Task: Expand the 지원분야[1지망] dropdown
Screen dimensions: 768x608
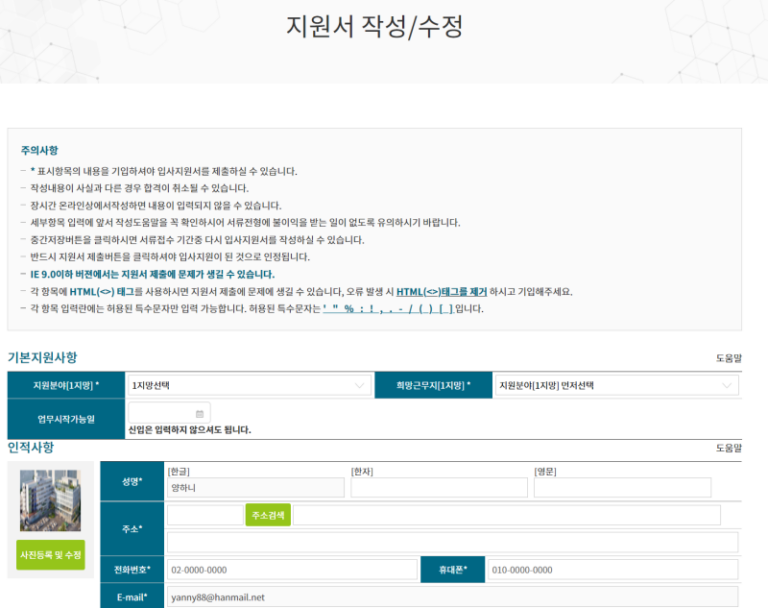Action: (x=250, y=385)
